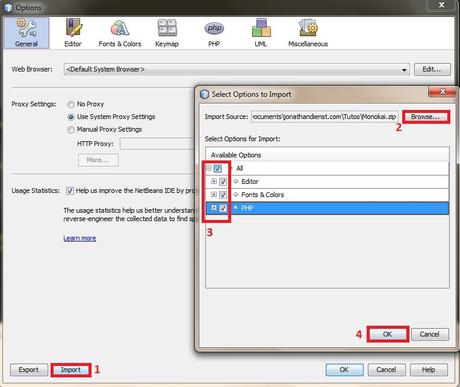Click the NetBeans icon in Options title bar

[x=8, y=7]
